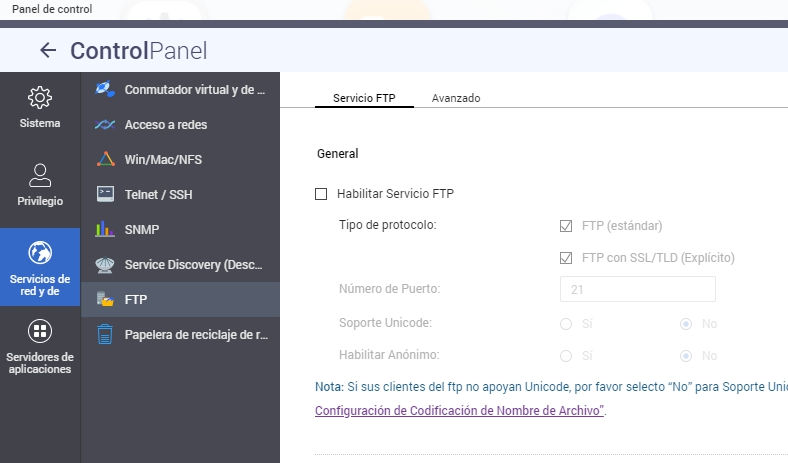
Task: Open Papelera de reciclaje de red
Action: click(x=180, y=334)
